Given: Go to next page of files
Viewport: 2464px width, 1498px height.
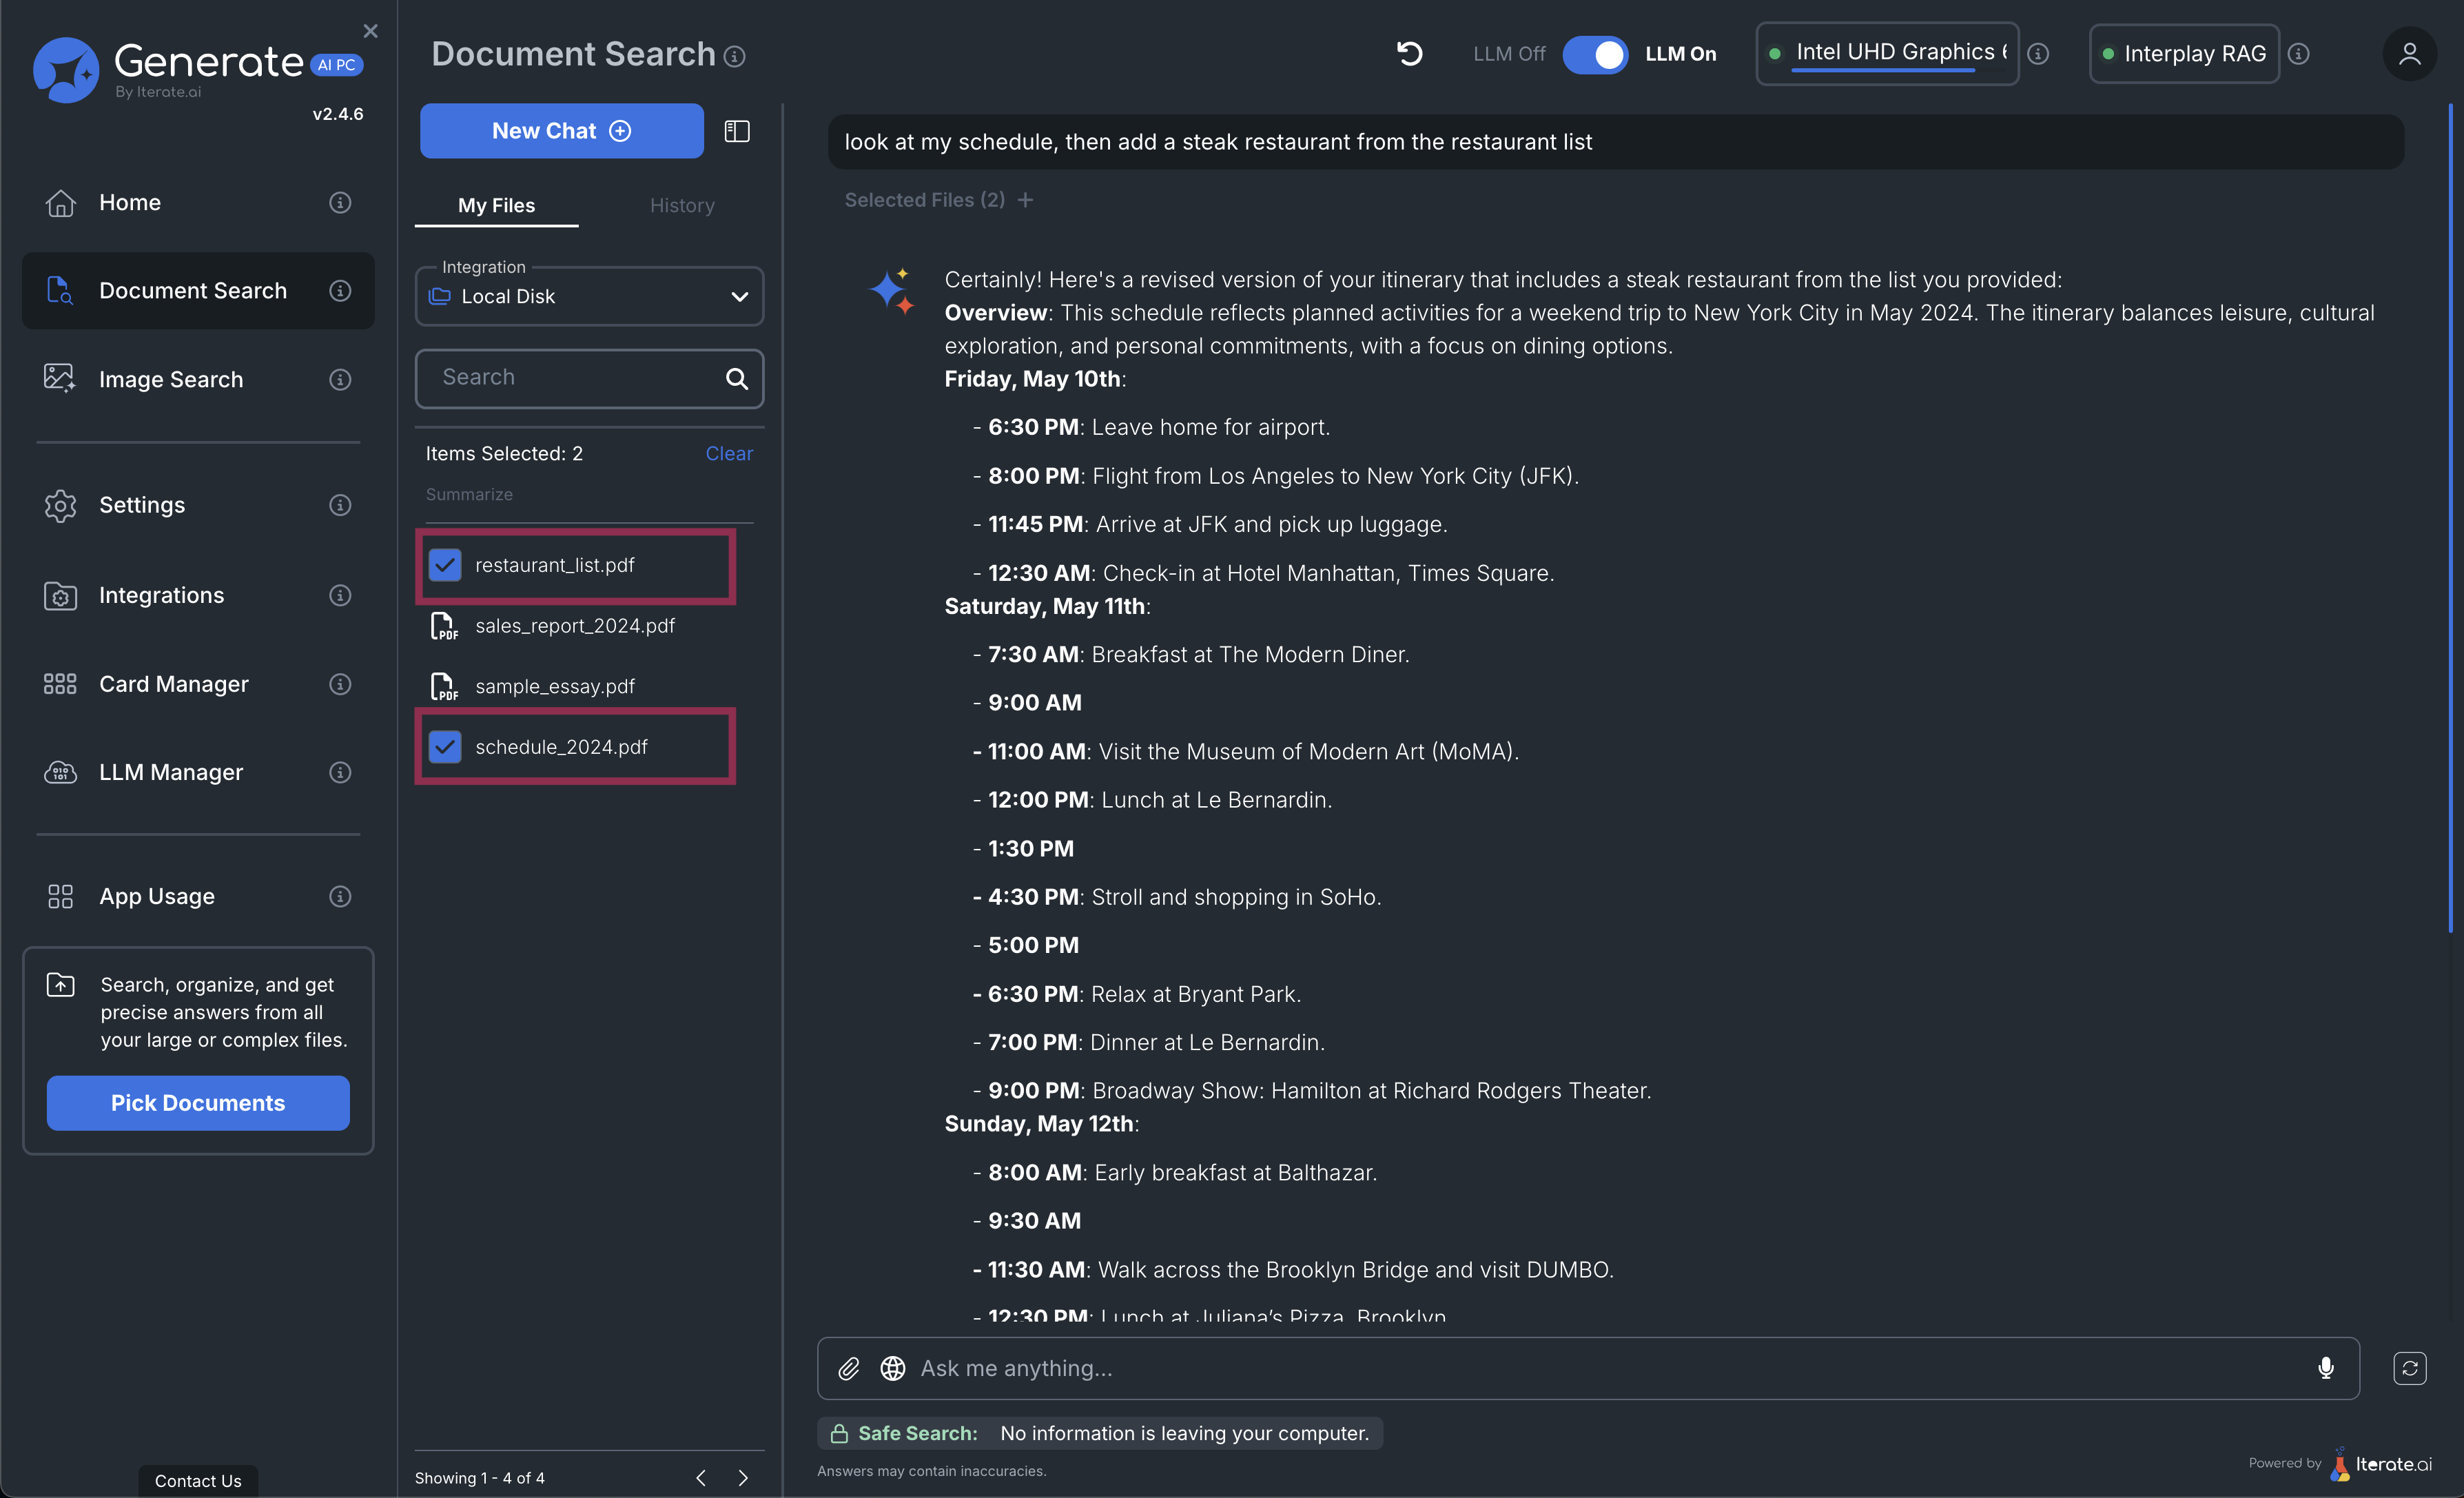Looking at the screenshot, I should pos(743,1478).
